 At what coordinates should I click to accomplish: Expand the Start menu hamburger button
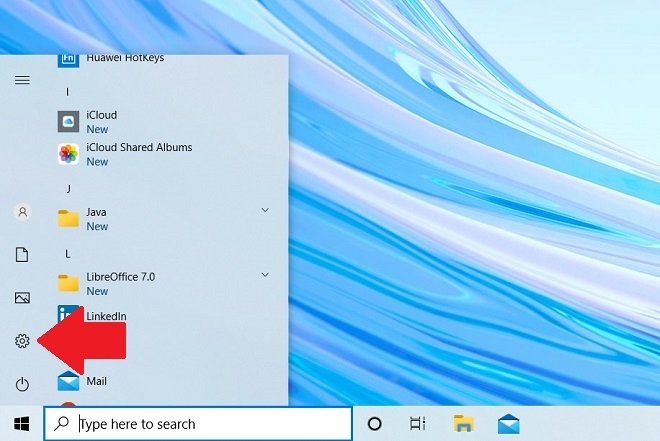coord(22,80)
